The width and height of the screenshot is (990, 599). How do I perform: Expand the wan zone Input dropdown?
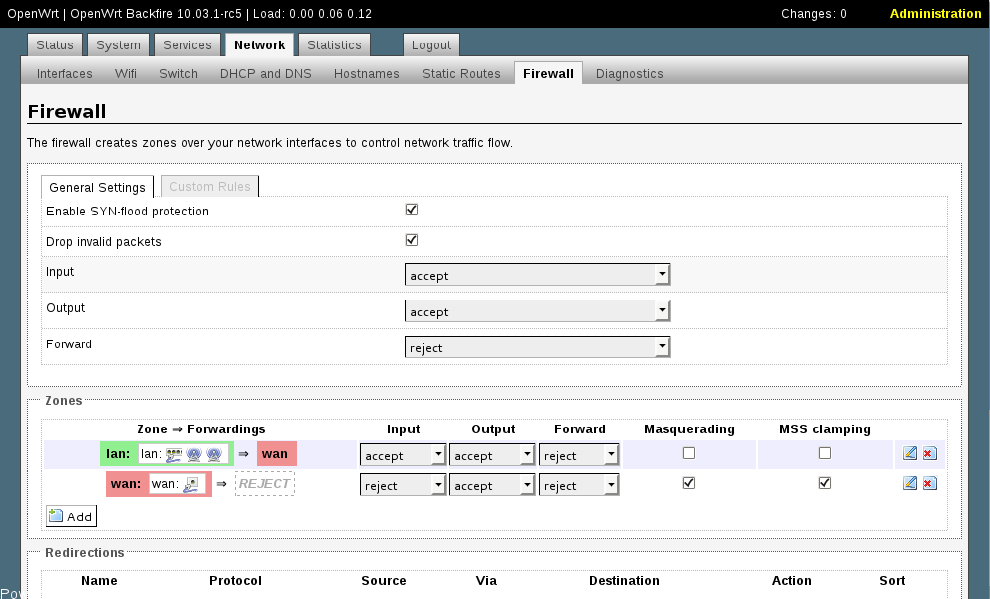[402, 485]
